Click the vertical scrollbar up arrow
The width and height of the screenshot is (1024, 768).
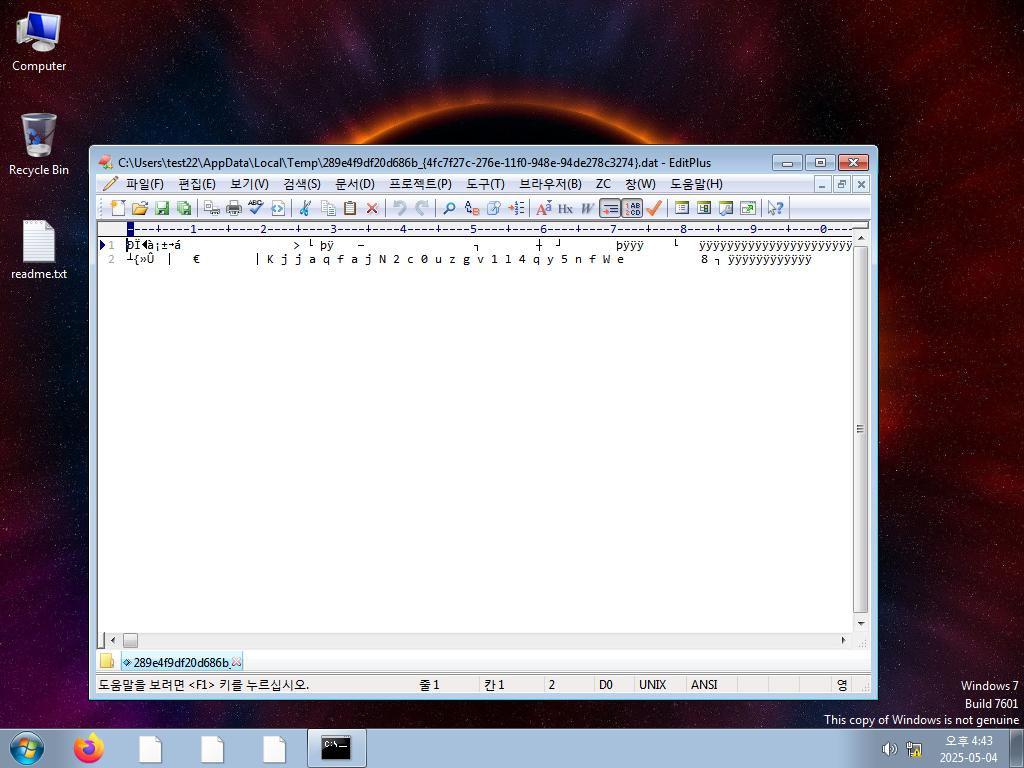pyautogui.click(x=861, y=238)
